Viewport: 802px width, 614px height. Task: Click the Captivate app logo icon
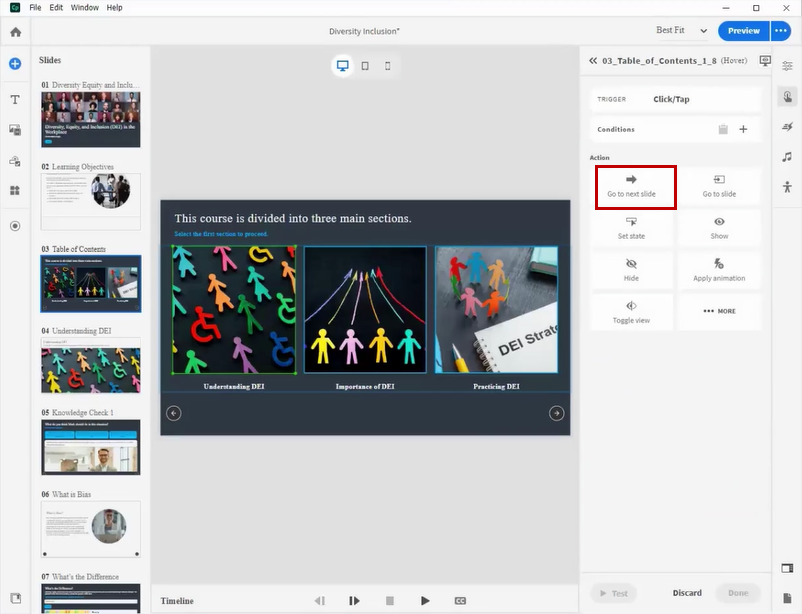(x=15, y=7)
